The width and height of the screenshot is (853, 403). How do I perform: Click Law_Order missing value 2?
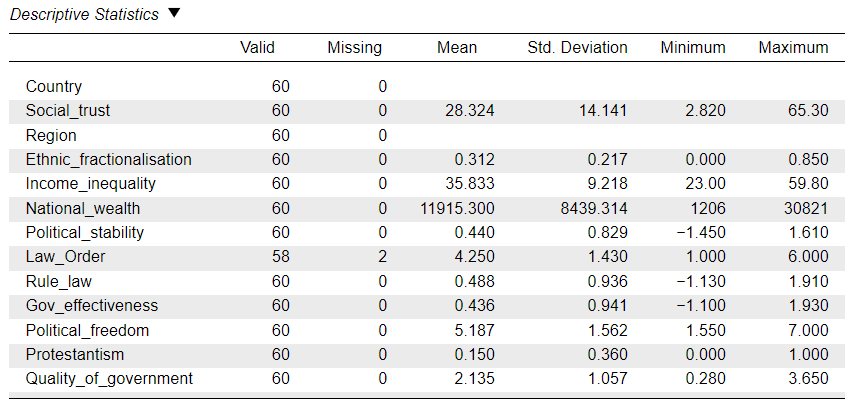click(x=382, y=257)
